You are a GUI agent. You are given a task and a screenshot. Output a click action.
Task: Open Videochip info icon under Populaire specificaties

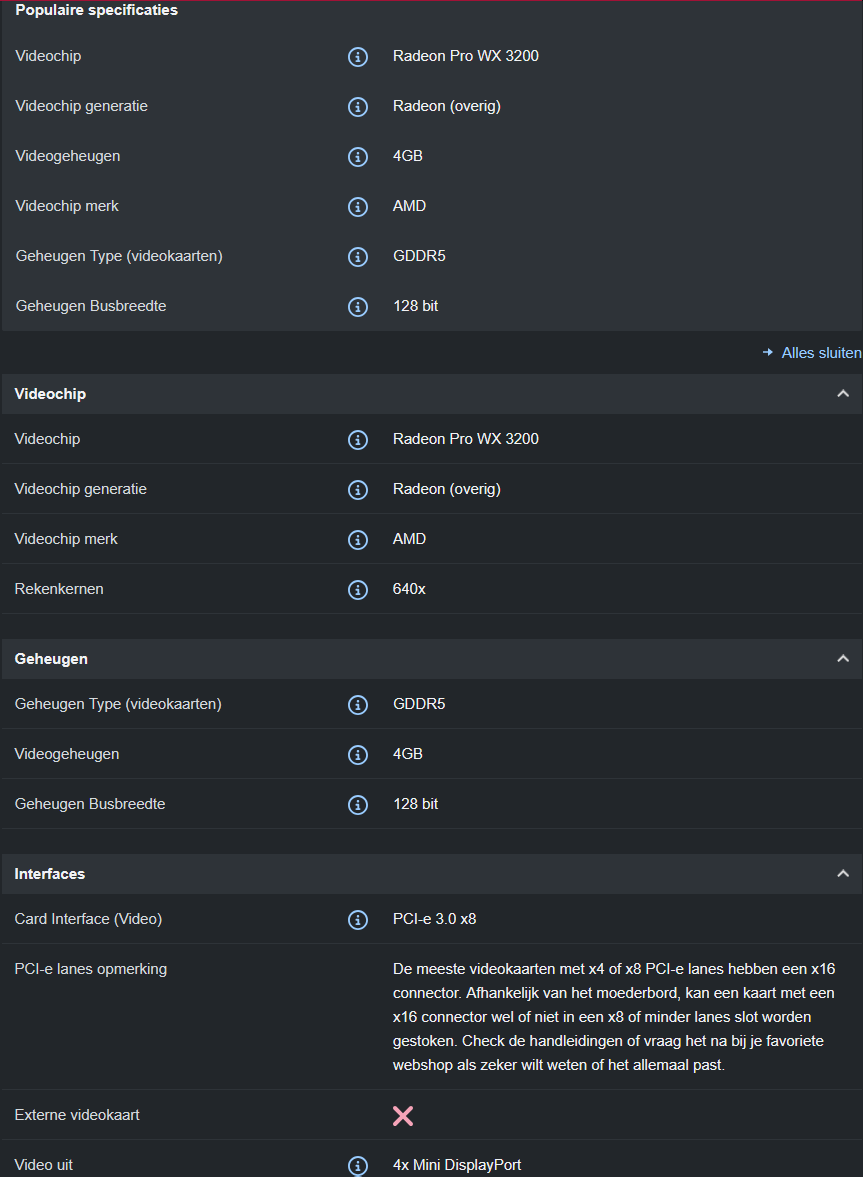(x=358, y=57)
